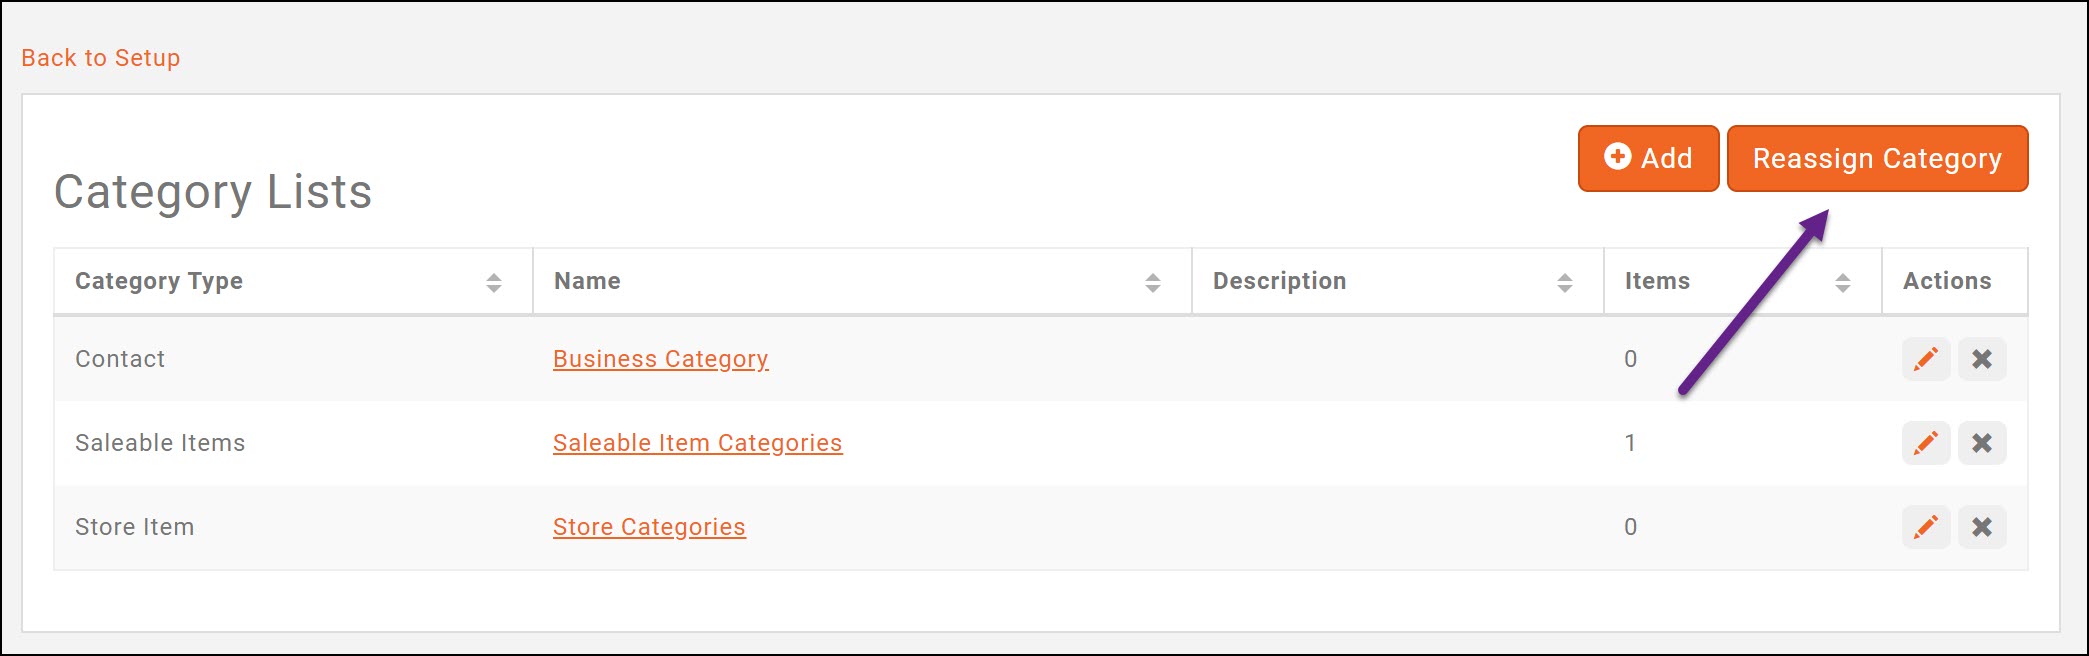2089x656 pixels.
Task: Open the Reassign Category dialog
Action: (x=1877, y=158)
